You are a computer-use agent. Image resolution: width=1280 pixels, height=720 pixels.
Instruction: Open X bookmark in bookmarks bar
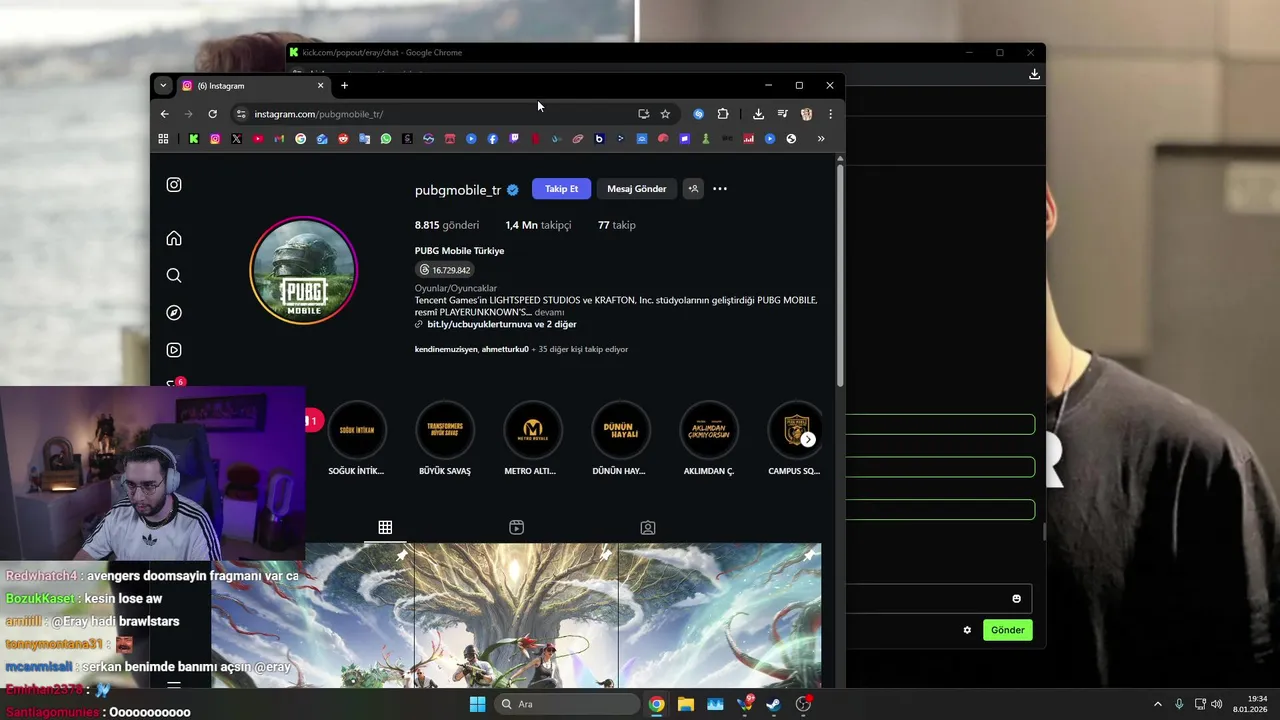pos(236,139)
